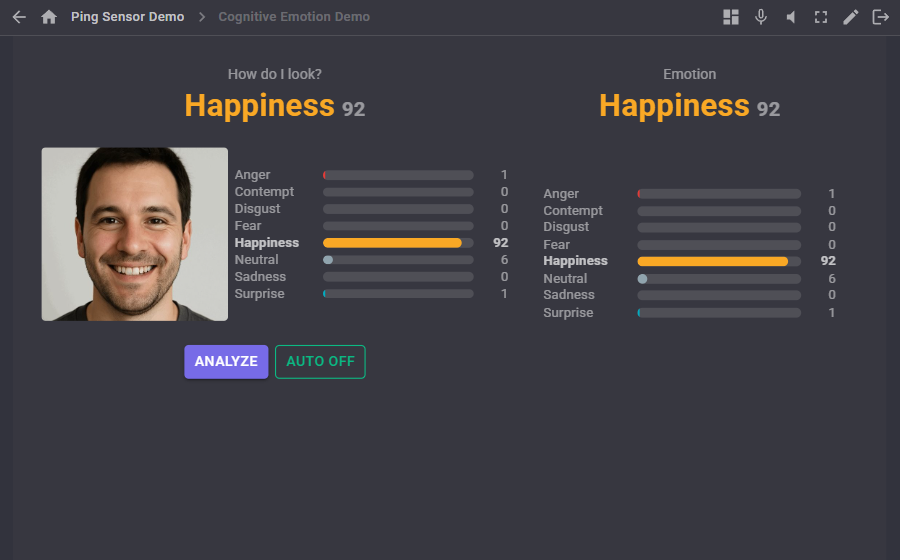Enter fullscreen mode icon
The height and width of the screenshot is (560, 900).
tap(821, 17)
